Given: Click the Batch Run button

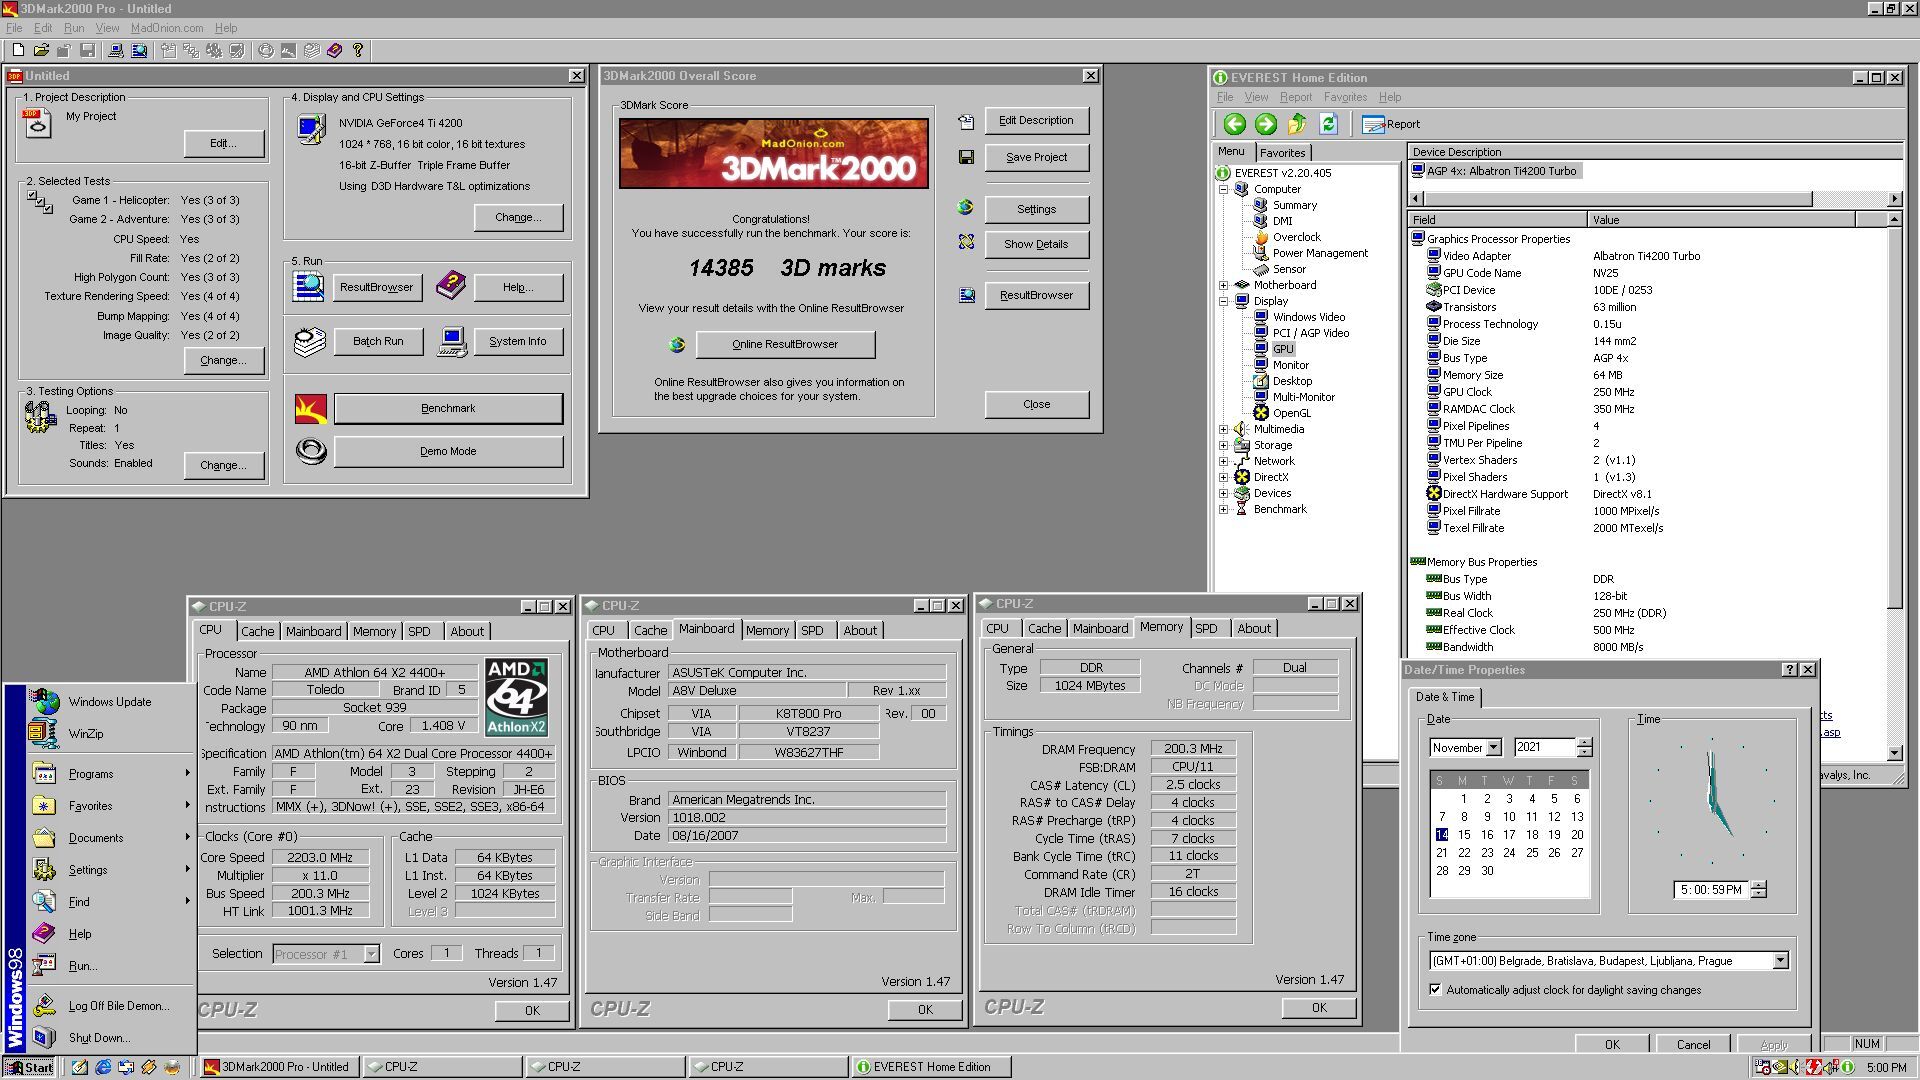Looking at the screenshot, I should pyautogui.click(x=378, y=341).
